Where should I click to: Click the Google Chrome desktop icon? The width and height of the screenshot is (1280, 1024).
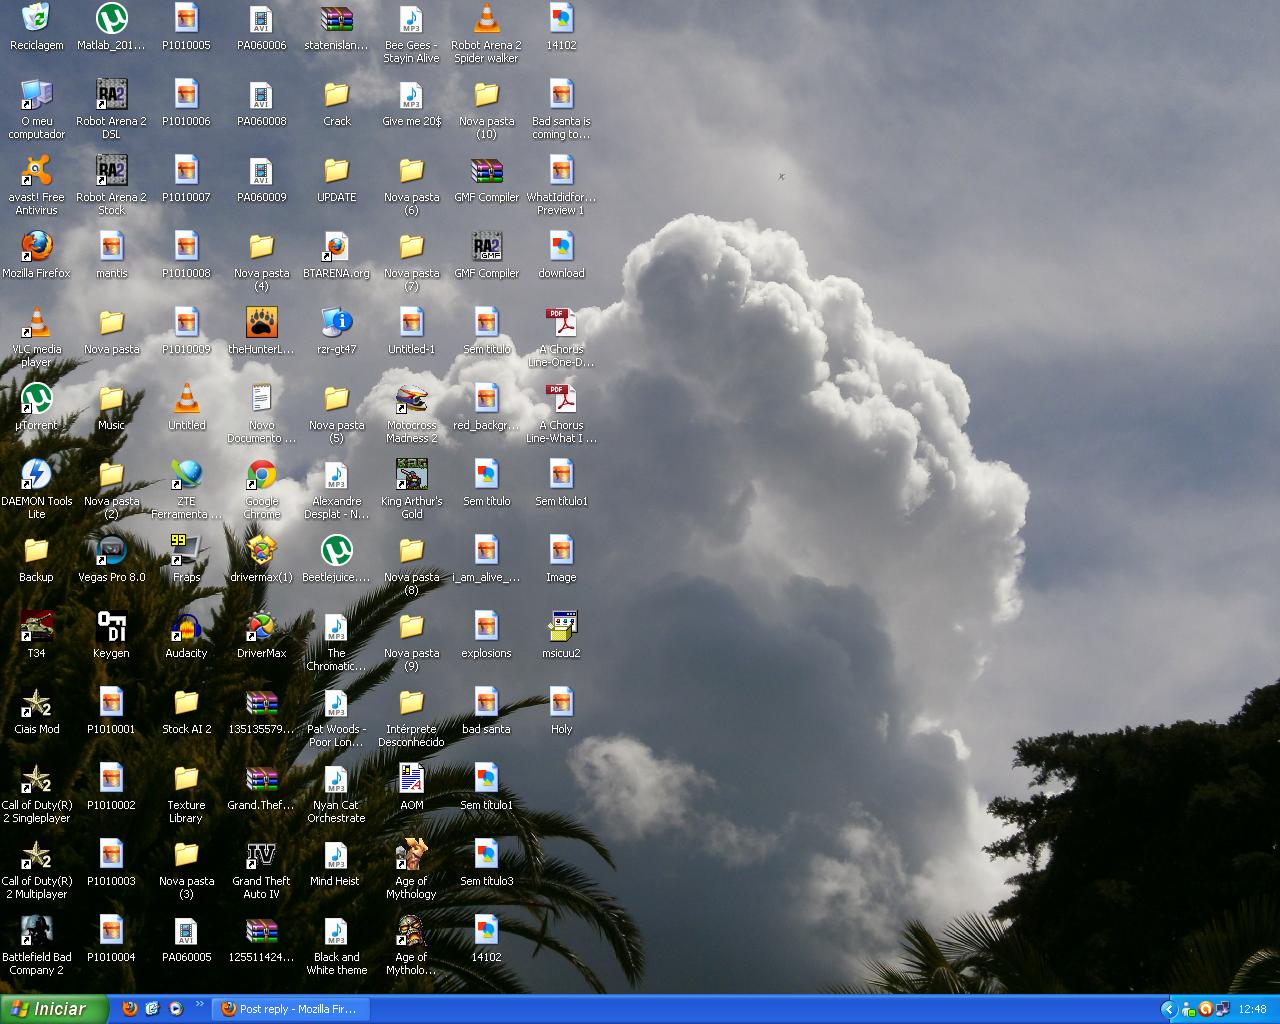click(x=261, y=475)
